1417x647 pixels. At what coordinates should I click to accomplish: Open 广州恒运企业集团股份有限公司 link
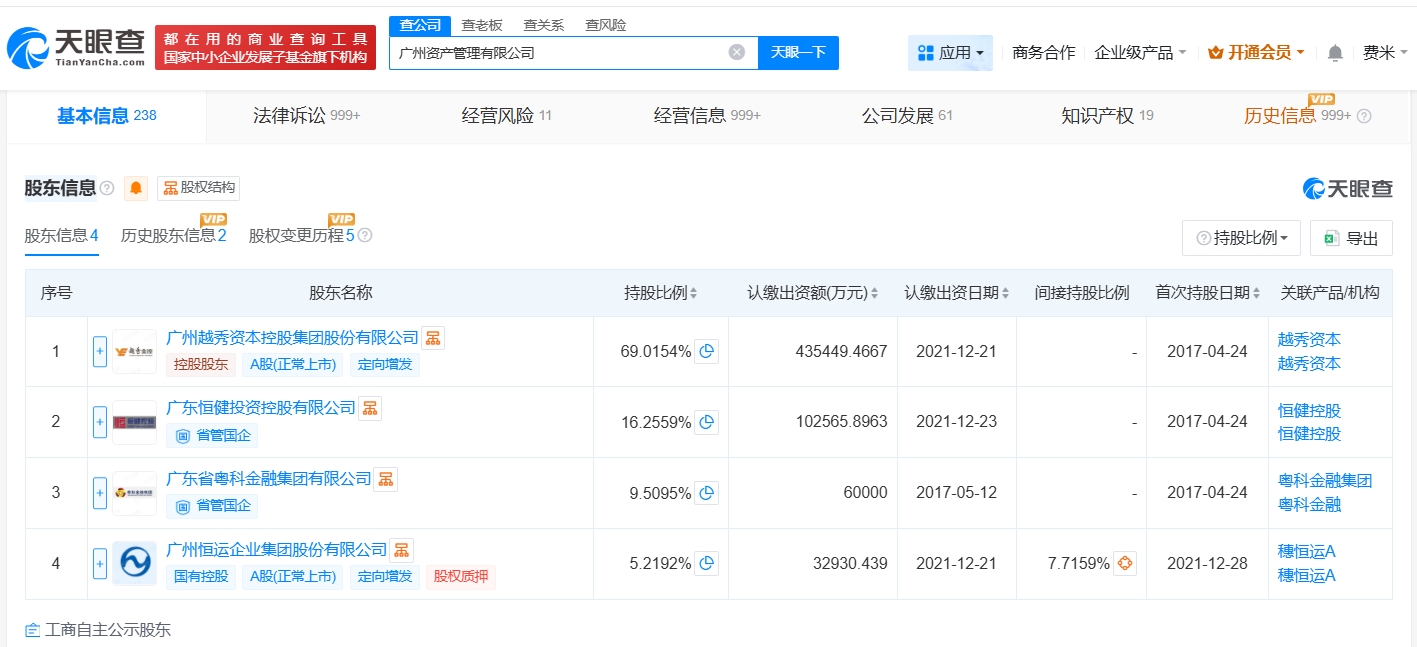[276, 550]
